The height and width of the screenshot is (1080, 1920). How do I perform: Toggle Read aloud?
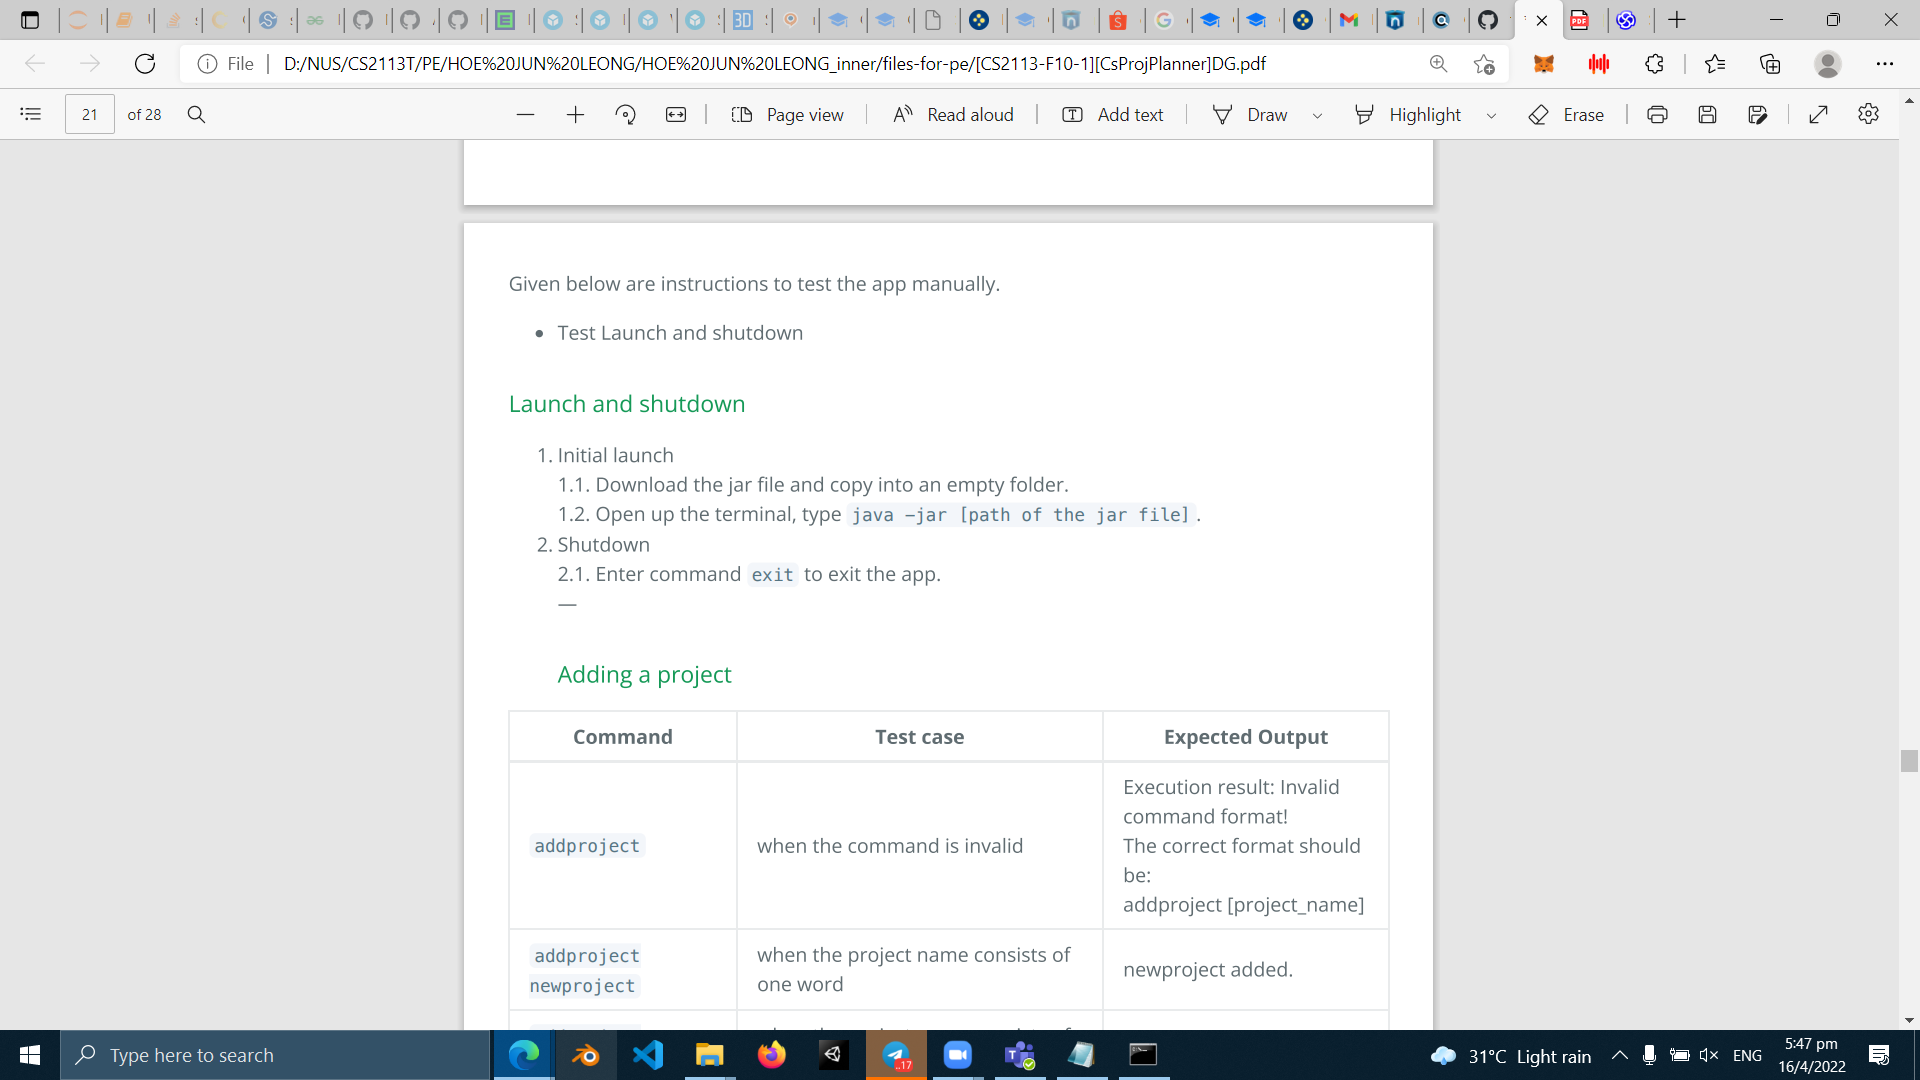coord(953,115)
